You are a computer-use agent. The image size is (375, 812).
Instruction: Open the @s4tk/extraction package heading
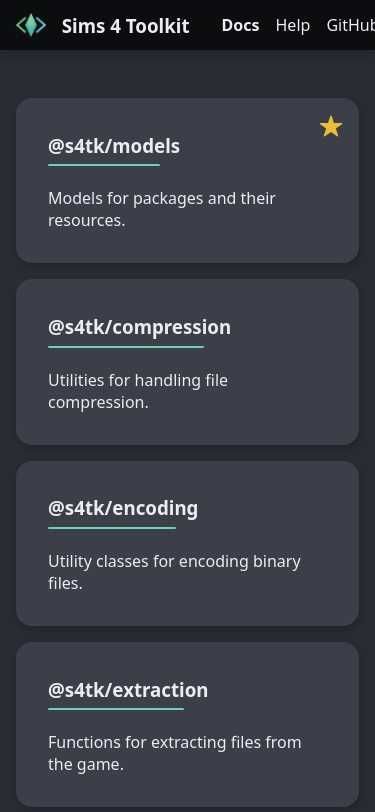tap(128, 690)
